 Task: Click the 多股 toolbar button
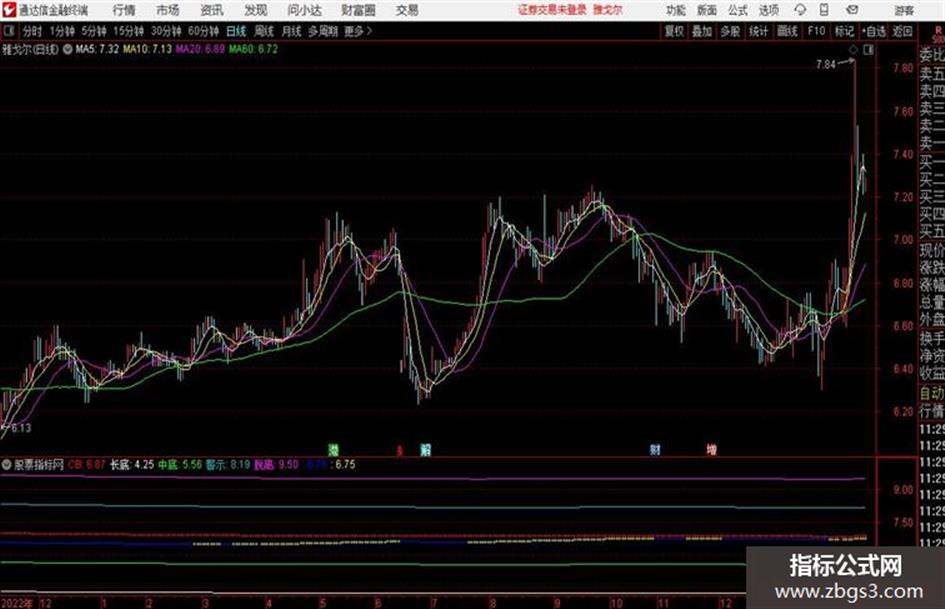(730, 31)
